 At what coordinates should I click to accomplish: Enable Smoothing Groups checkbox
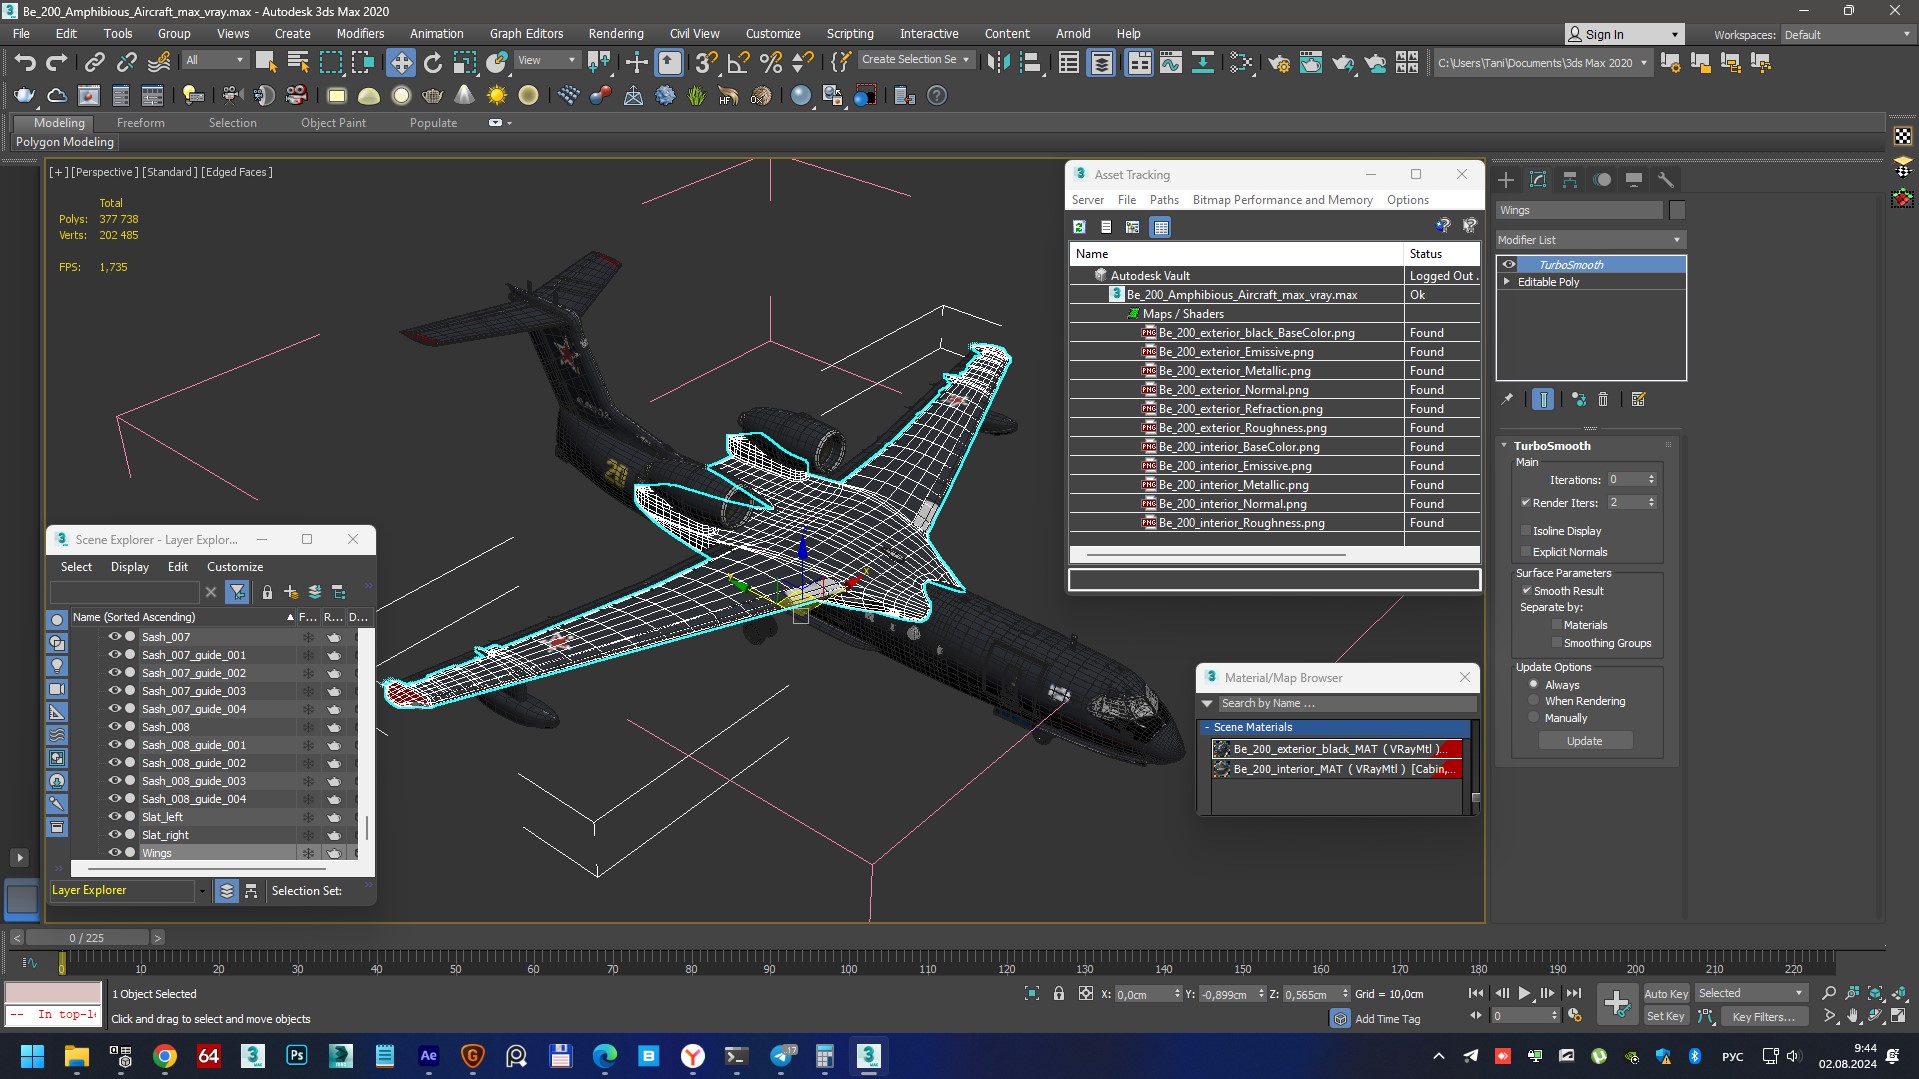tap(1557, 643)
